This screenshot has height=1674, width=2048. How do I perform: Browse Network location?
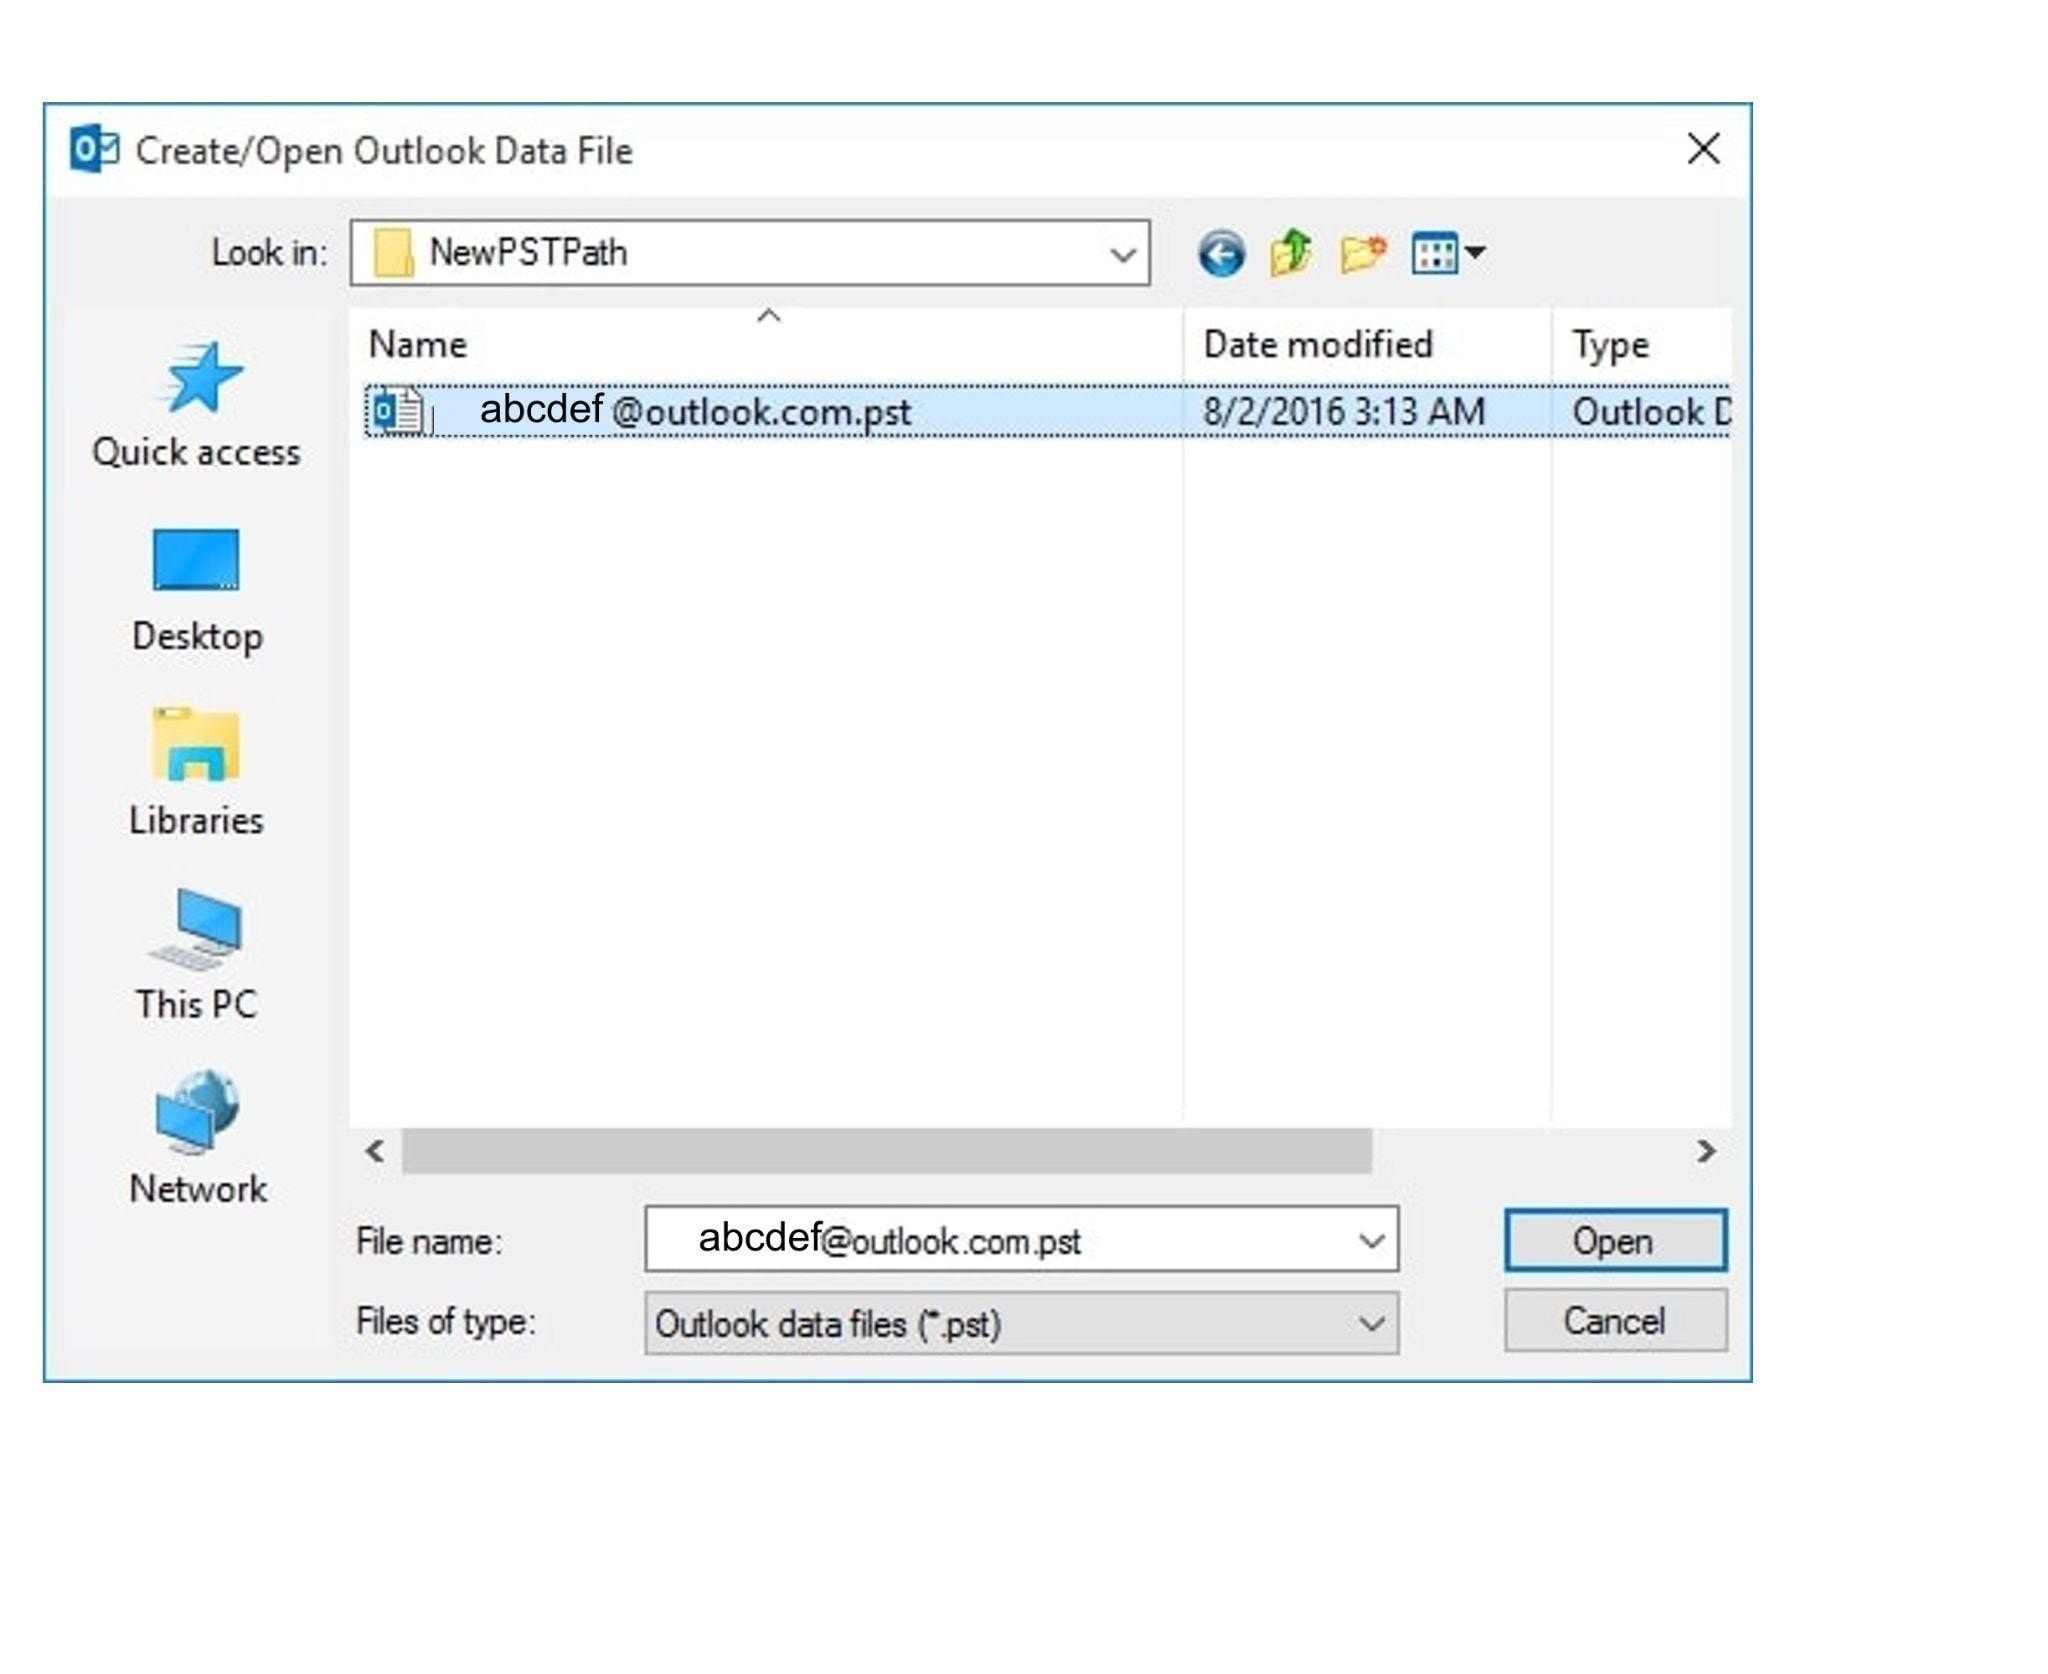197,1139
